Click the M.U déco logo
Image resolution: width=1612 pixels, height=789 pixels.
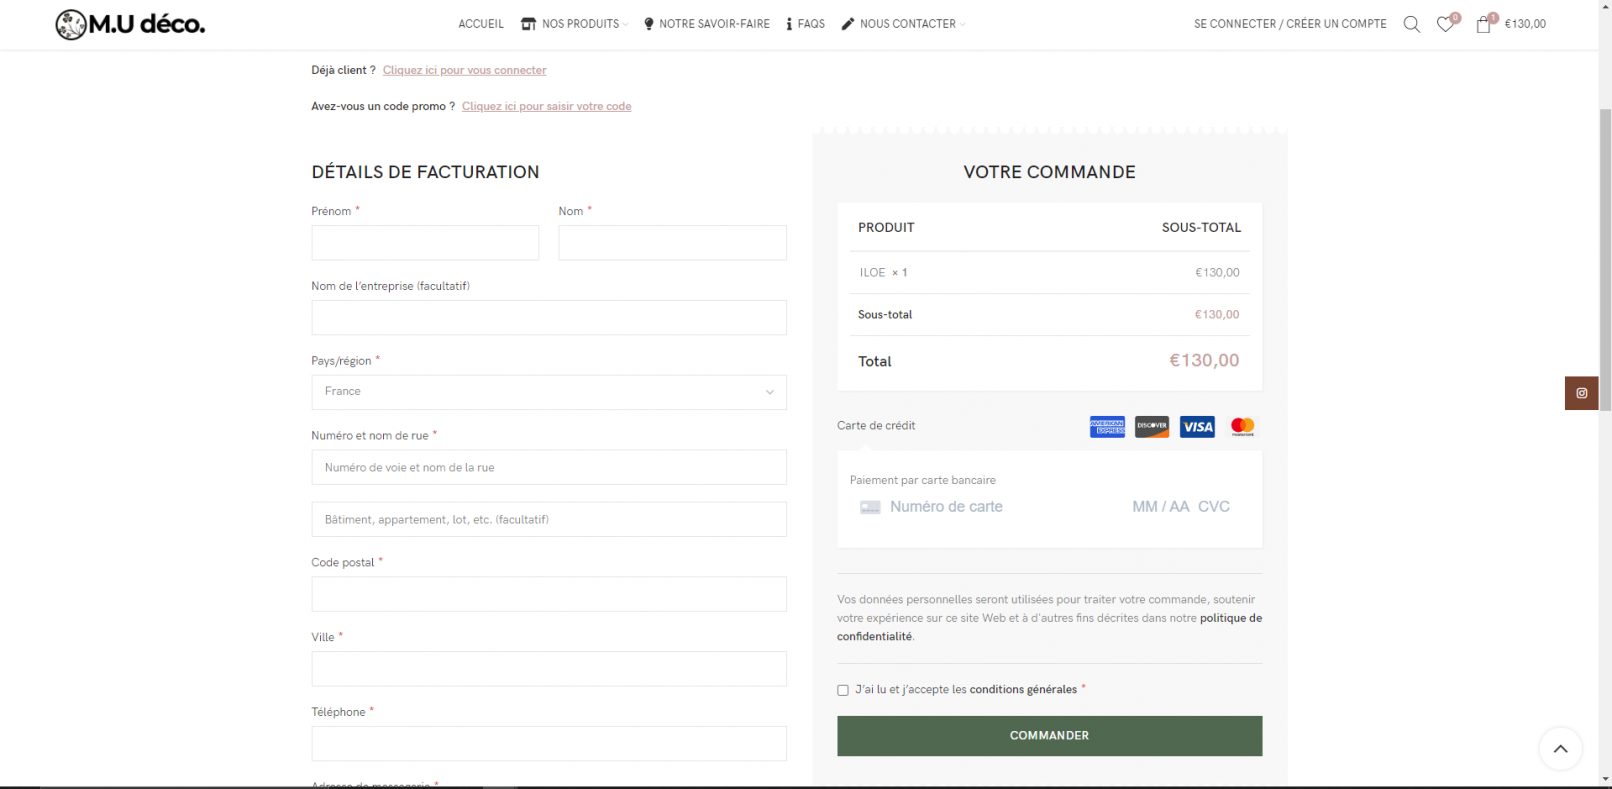[x=130, y=24]
